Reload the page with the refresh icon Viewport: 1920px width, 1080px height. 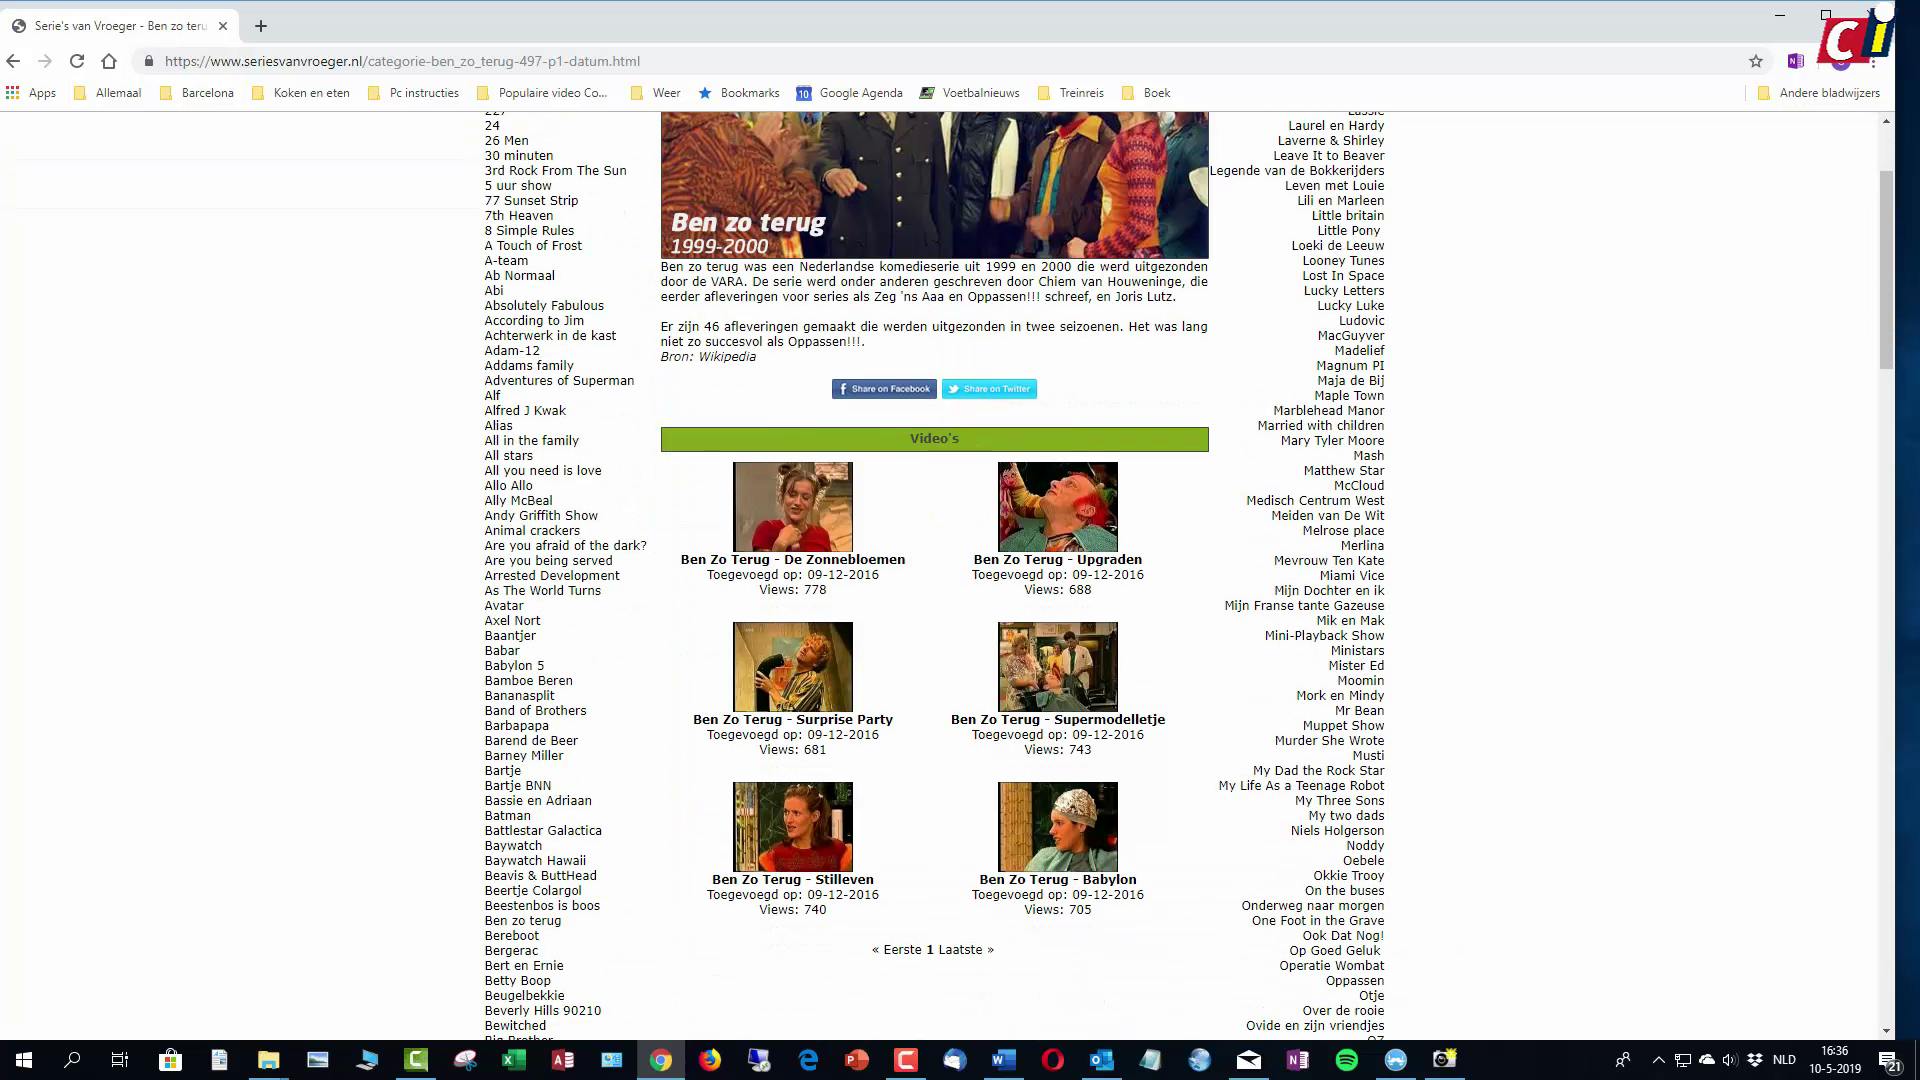(77, 61)
